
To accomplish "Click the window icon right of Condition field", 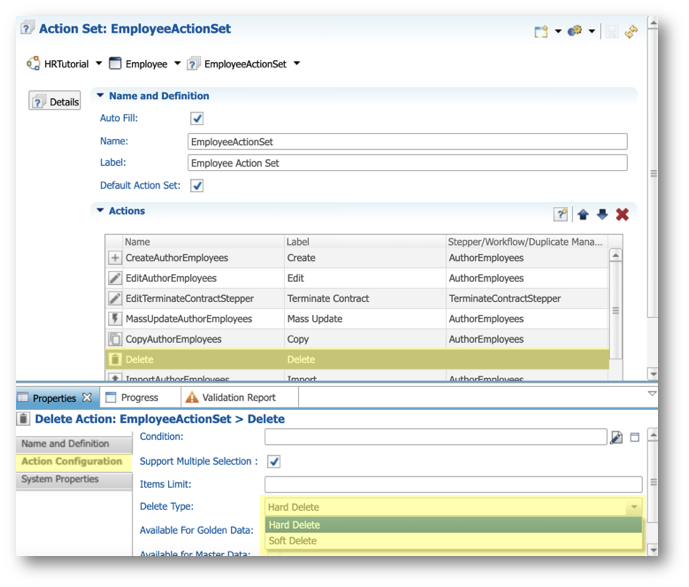I will point(635,437).
